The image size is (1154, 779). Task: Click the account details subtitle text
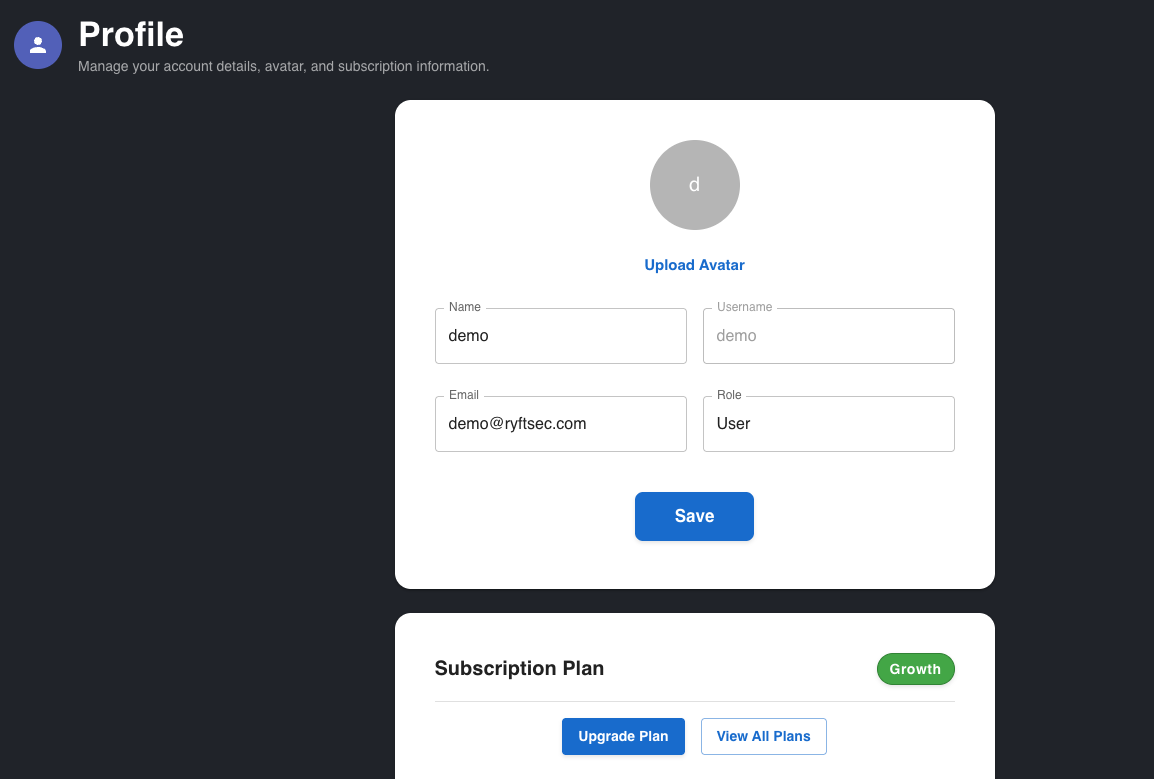283,67
